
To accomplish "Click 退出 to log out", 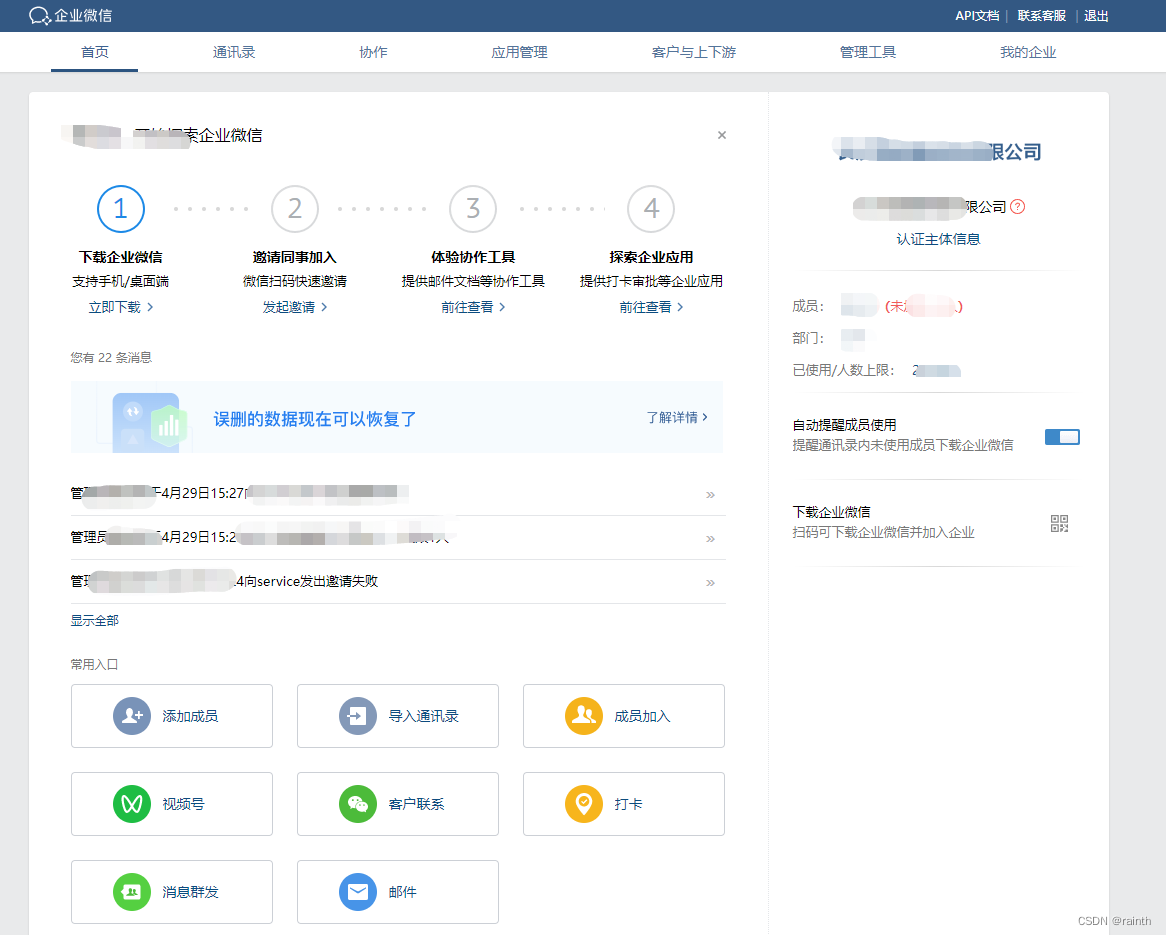I will point(1096,16).
